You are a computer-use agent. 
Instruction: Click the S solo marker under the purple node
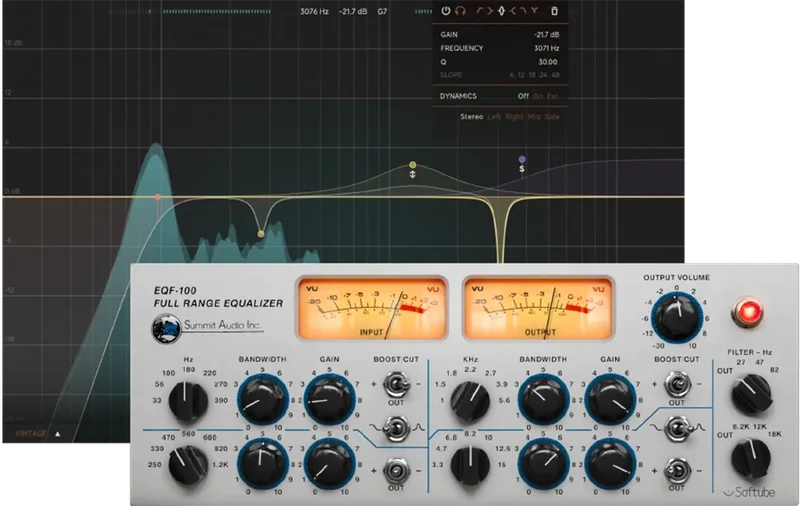(522, 169)
